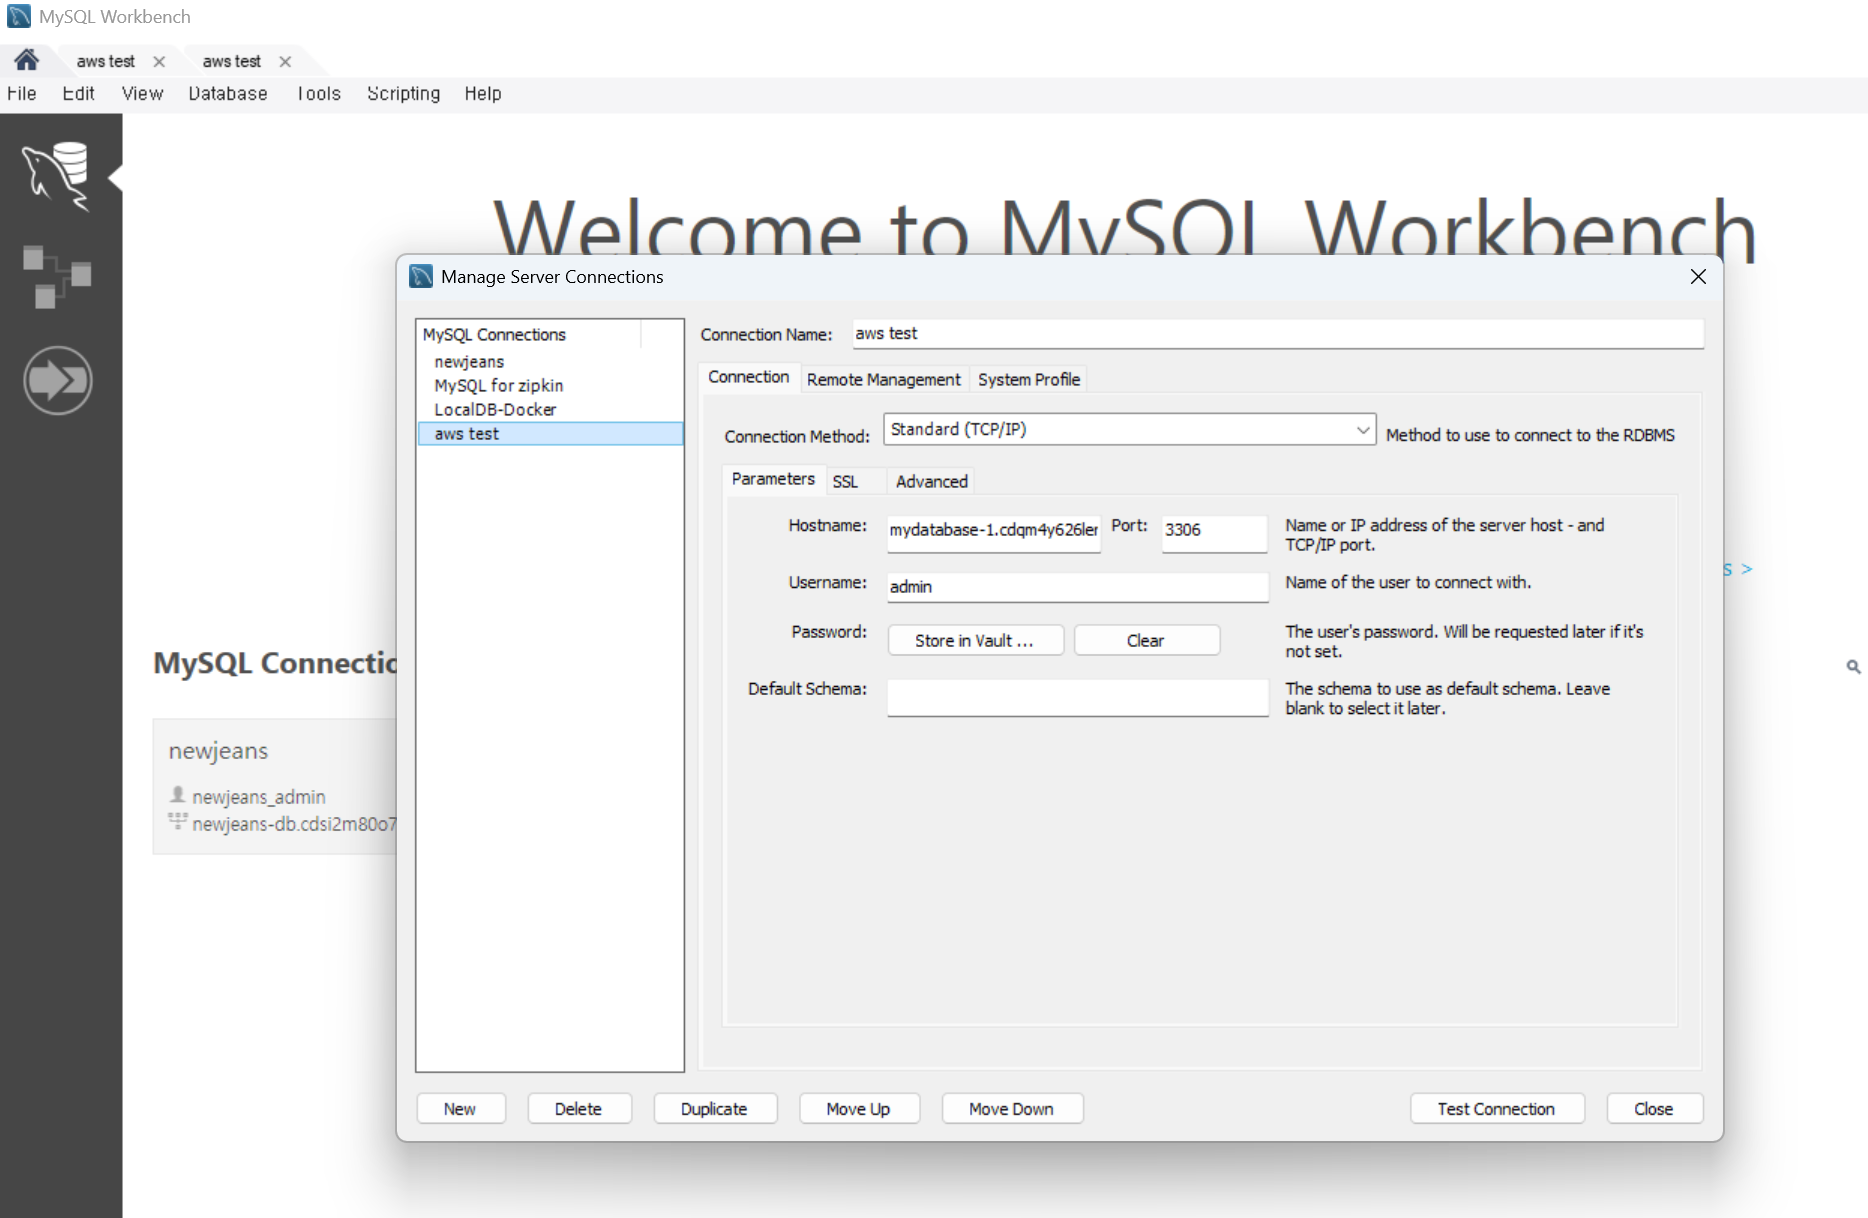
Task: Click the Move Down button
Action: click(x=1011, y=1109)
